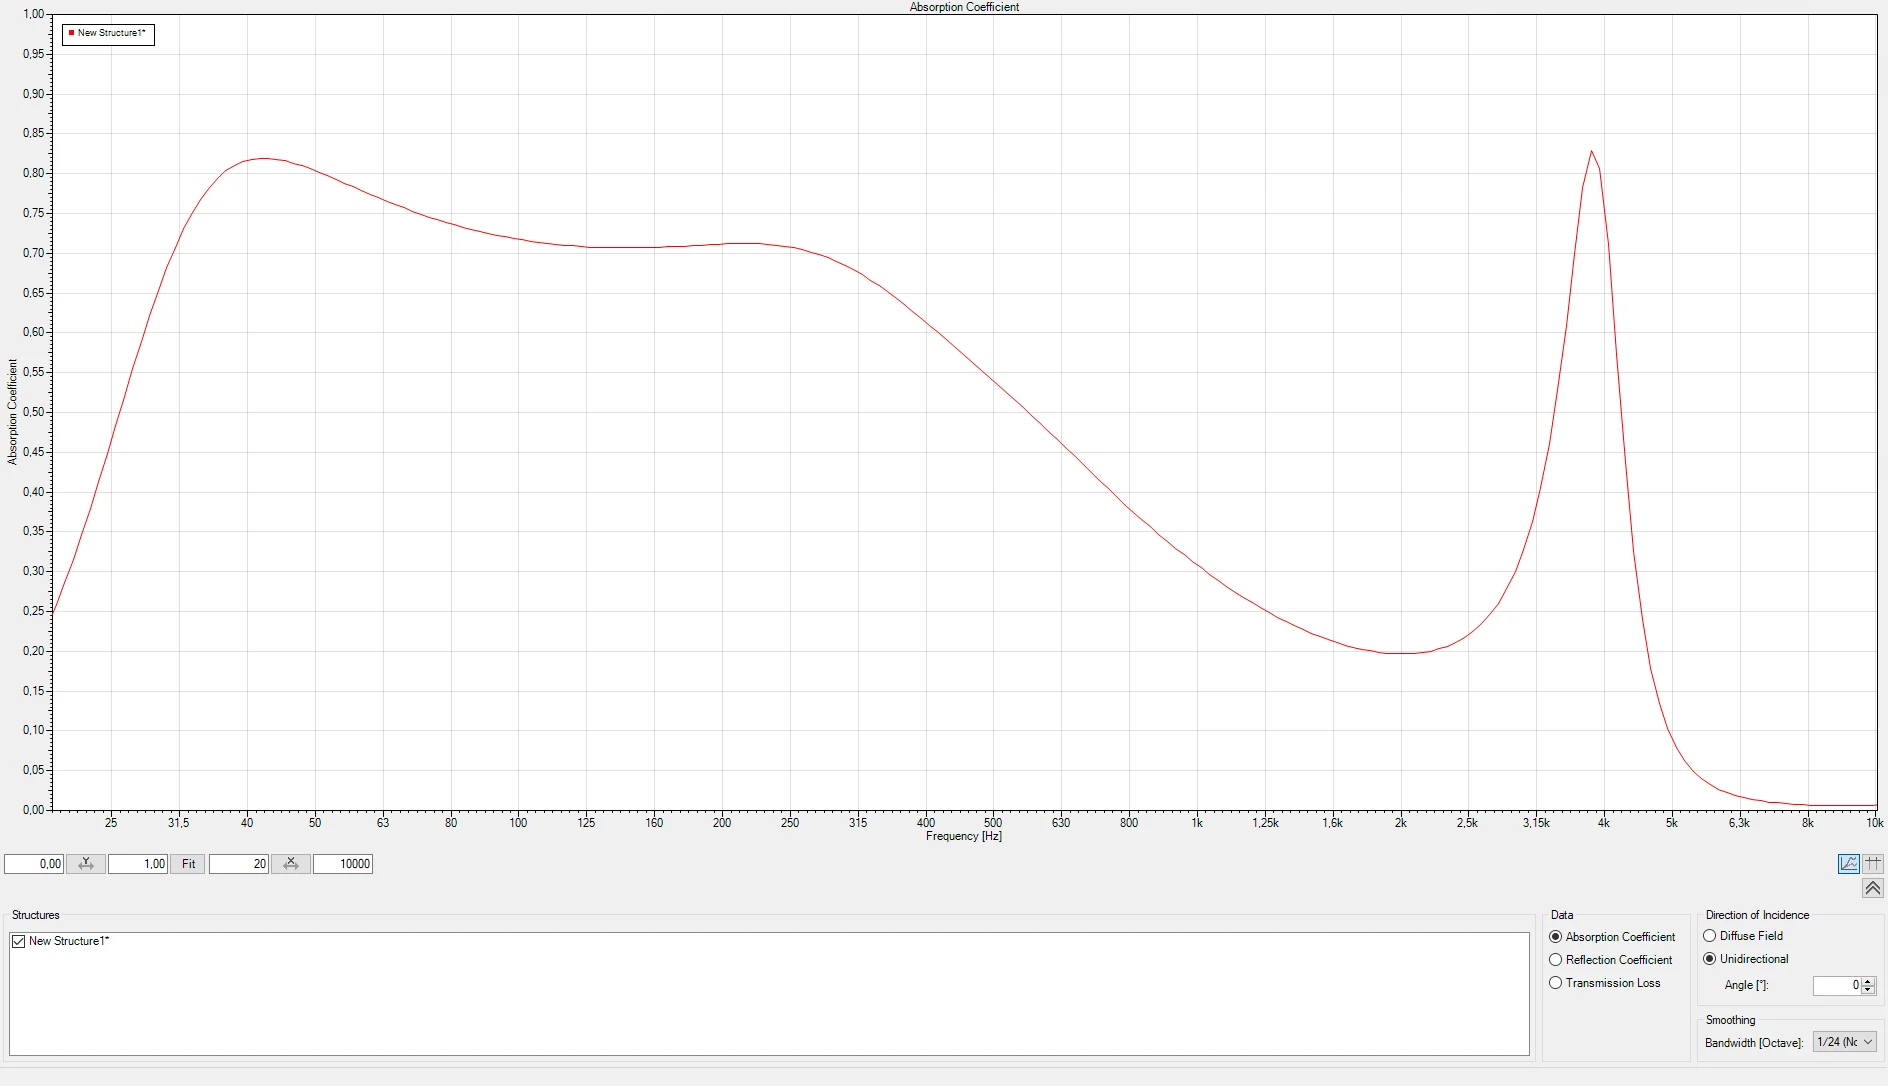The image size is (1888, 1086).
Task: Select the line chart view icon
Action: 1849,864
